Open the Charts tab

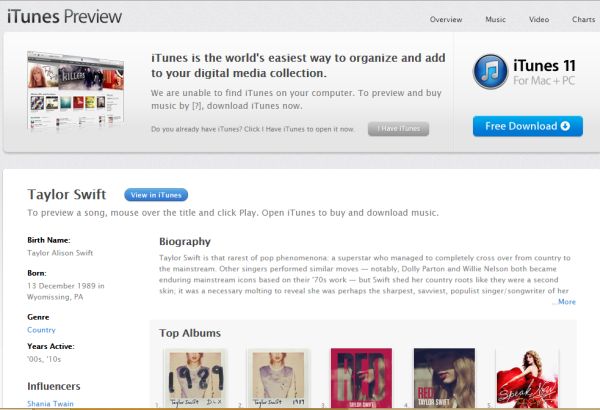584,20
